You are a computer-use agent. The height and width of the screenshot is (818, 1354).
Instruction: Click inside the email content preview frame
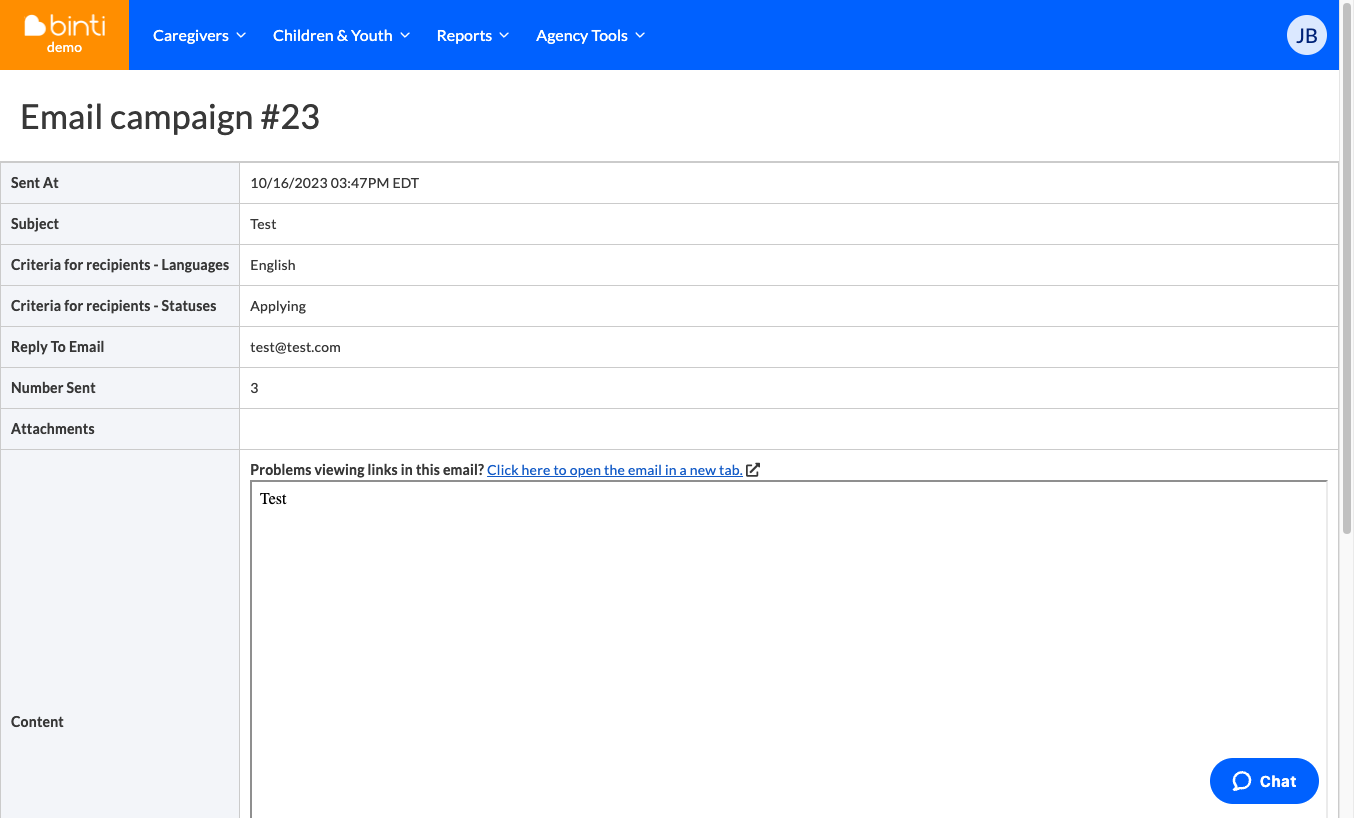click(x=788, y=650)
